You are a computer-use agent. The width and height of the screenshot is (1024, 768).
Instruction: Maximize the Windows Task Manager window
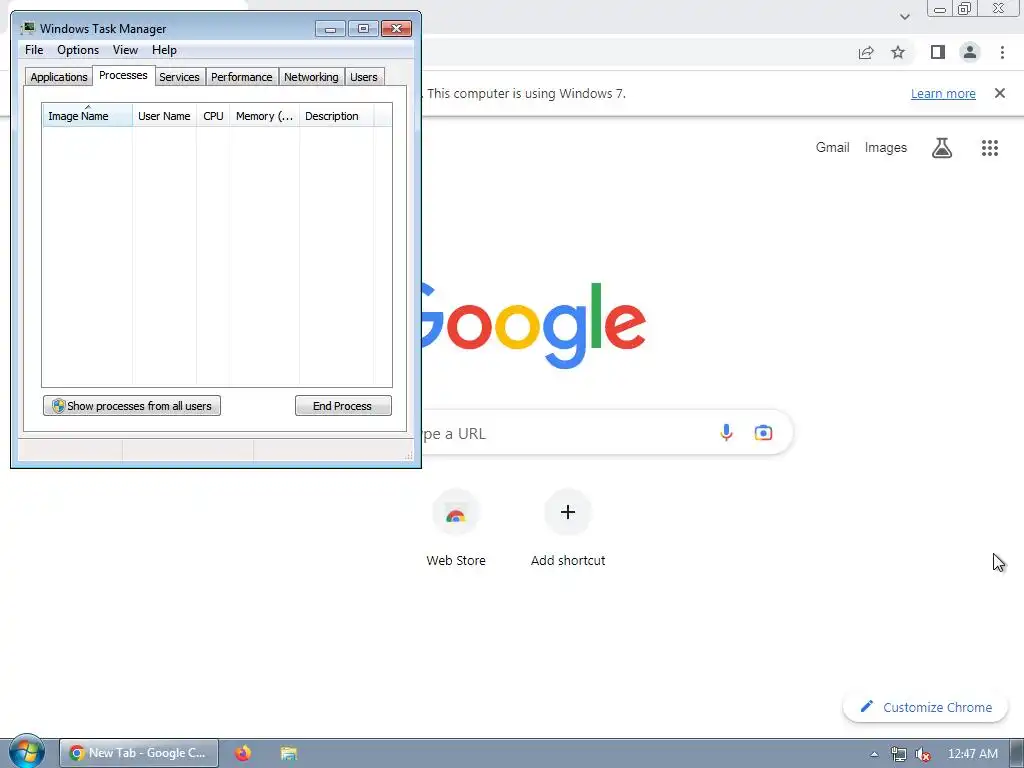pos(363,29)
